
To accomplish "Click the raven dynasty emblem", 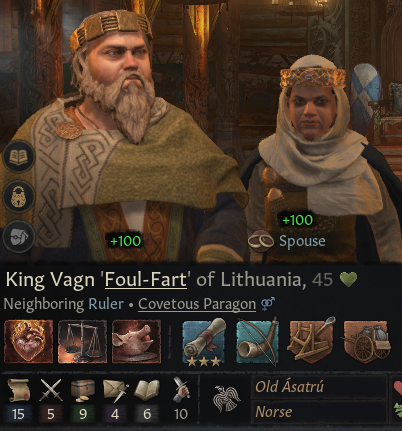I will point(227,398).
